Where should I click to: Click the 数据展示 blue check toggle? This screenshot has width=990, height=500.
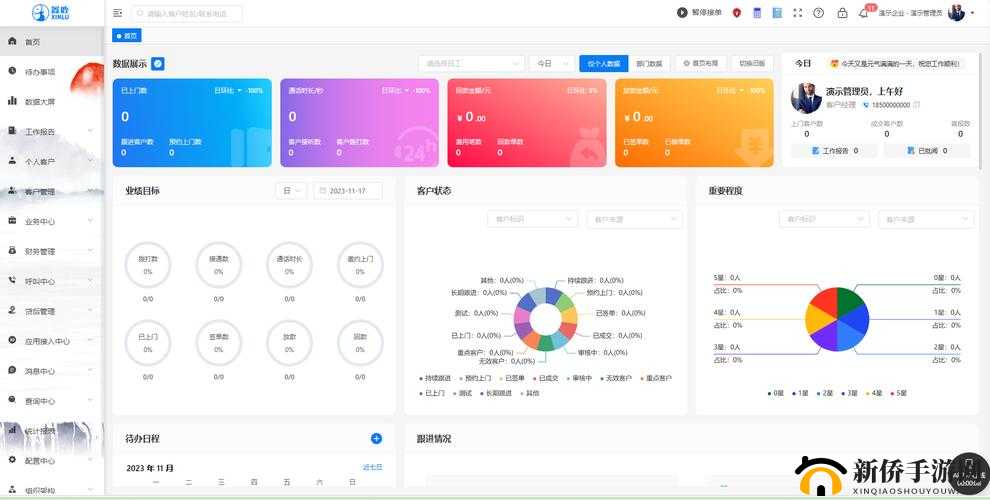pos(158,64)
